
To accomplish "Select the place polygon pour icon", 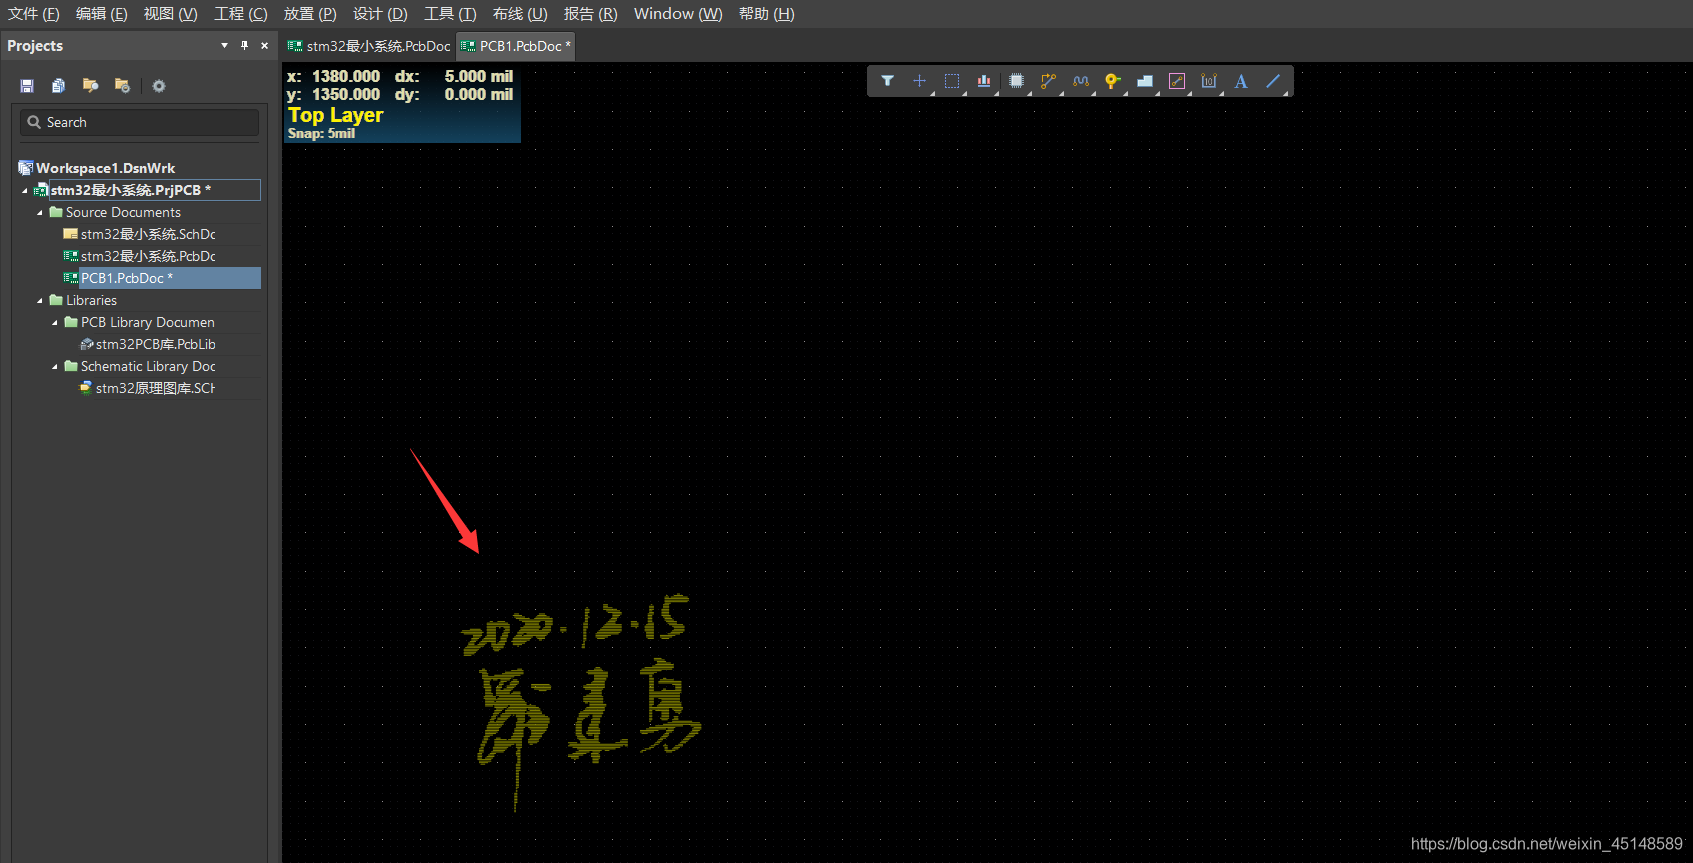I will click(1145, 81).
